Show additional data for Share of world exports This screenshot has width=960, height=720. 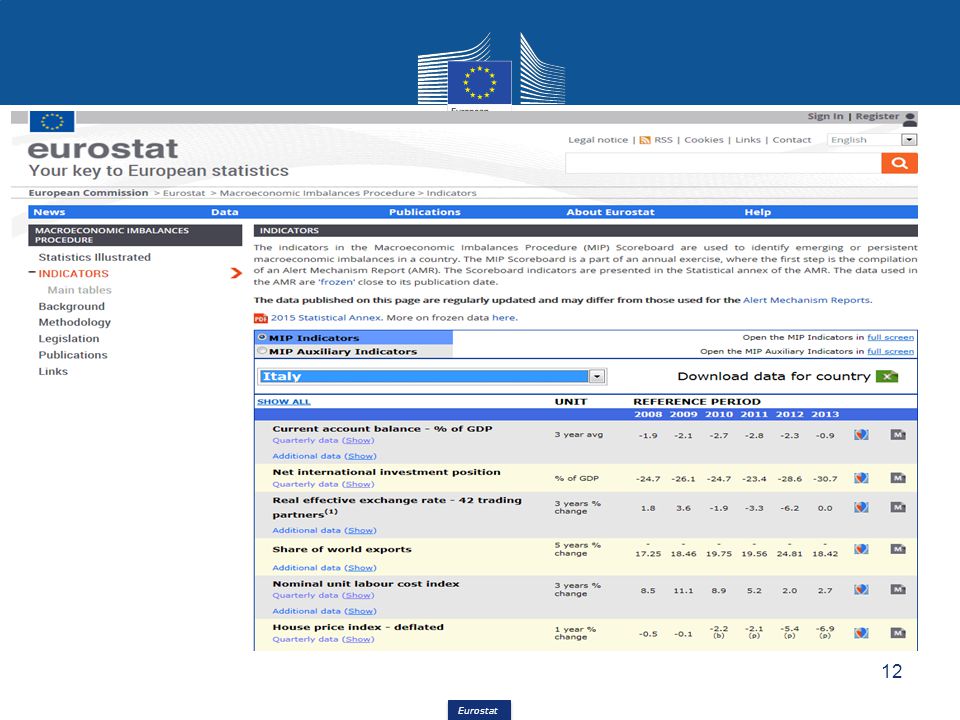coord(361,568)
